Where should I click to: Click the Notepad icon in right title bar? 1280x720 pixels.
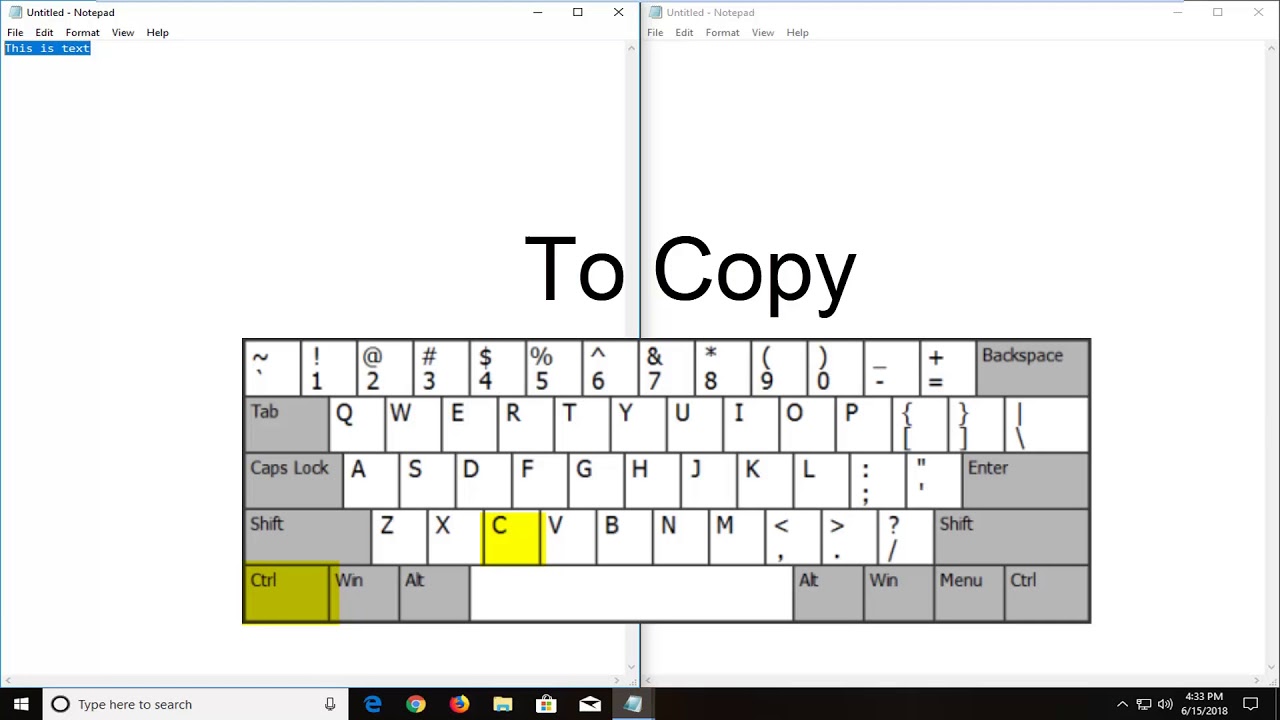[655, 12]
